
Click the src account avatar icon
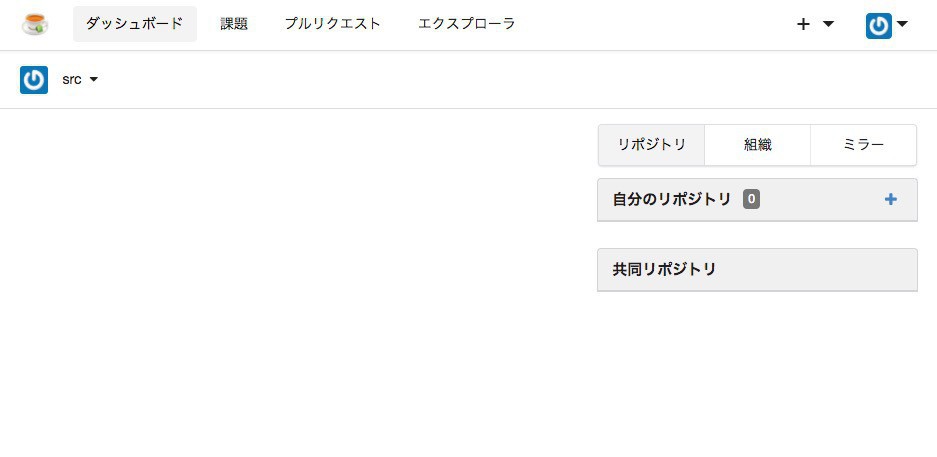34,80
